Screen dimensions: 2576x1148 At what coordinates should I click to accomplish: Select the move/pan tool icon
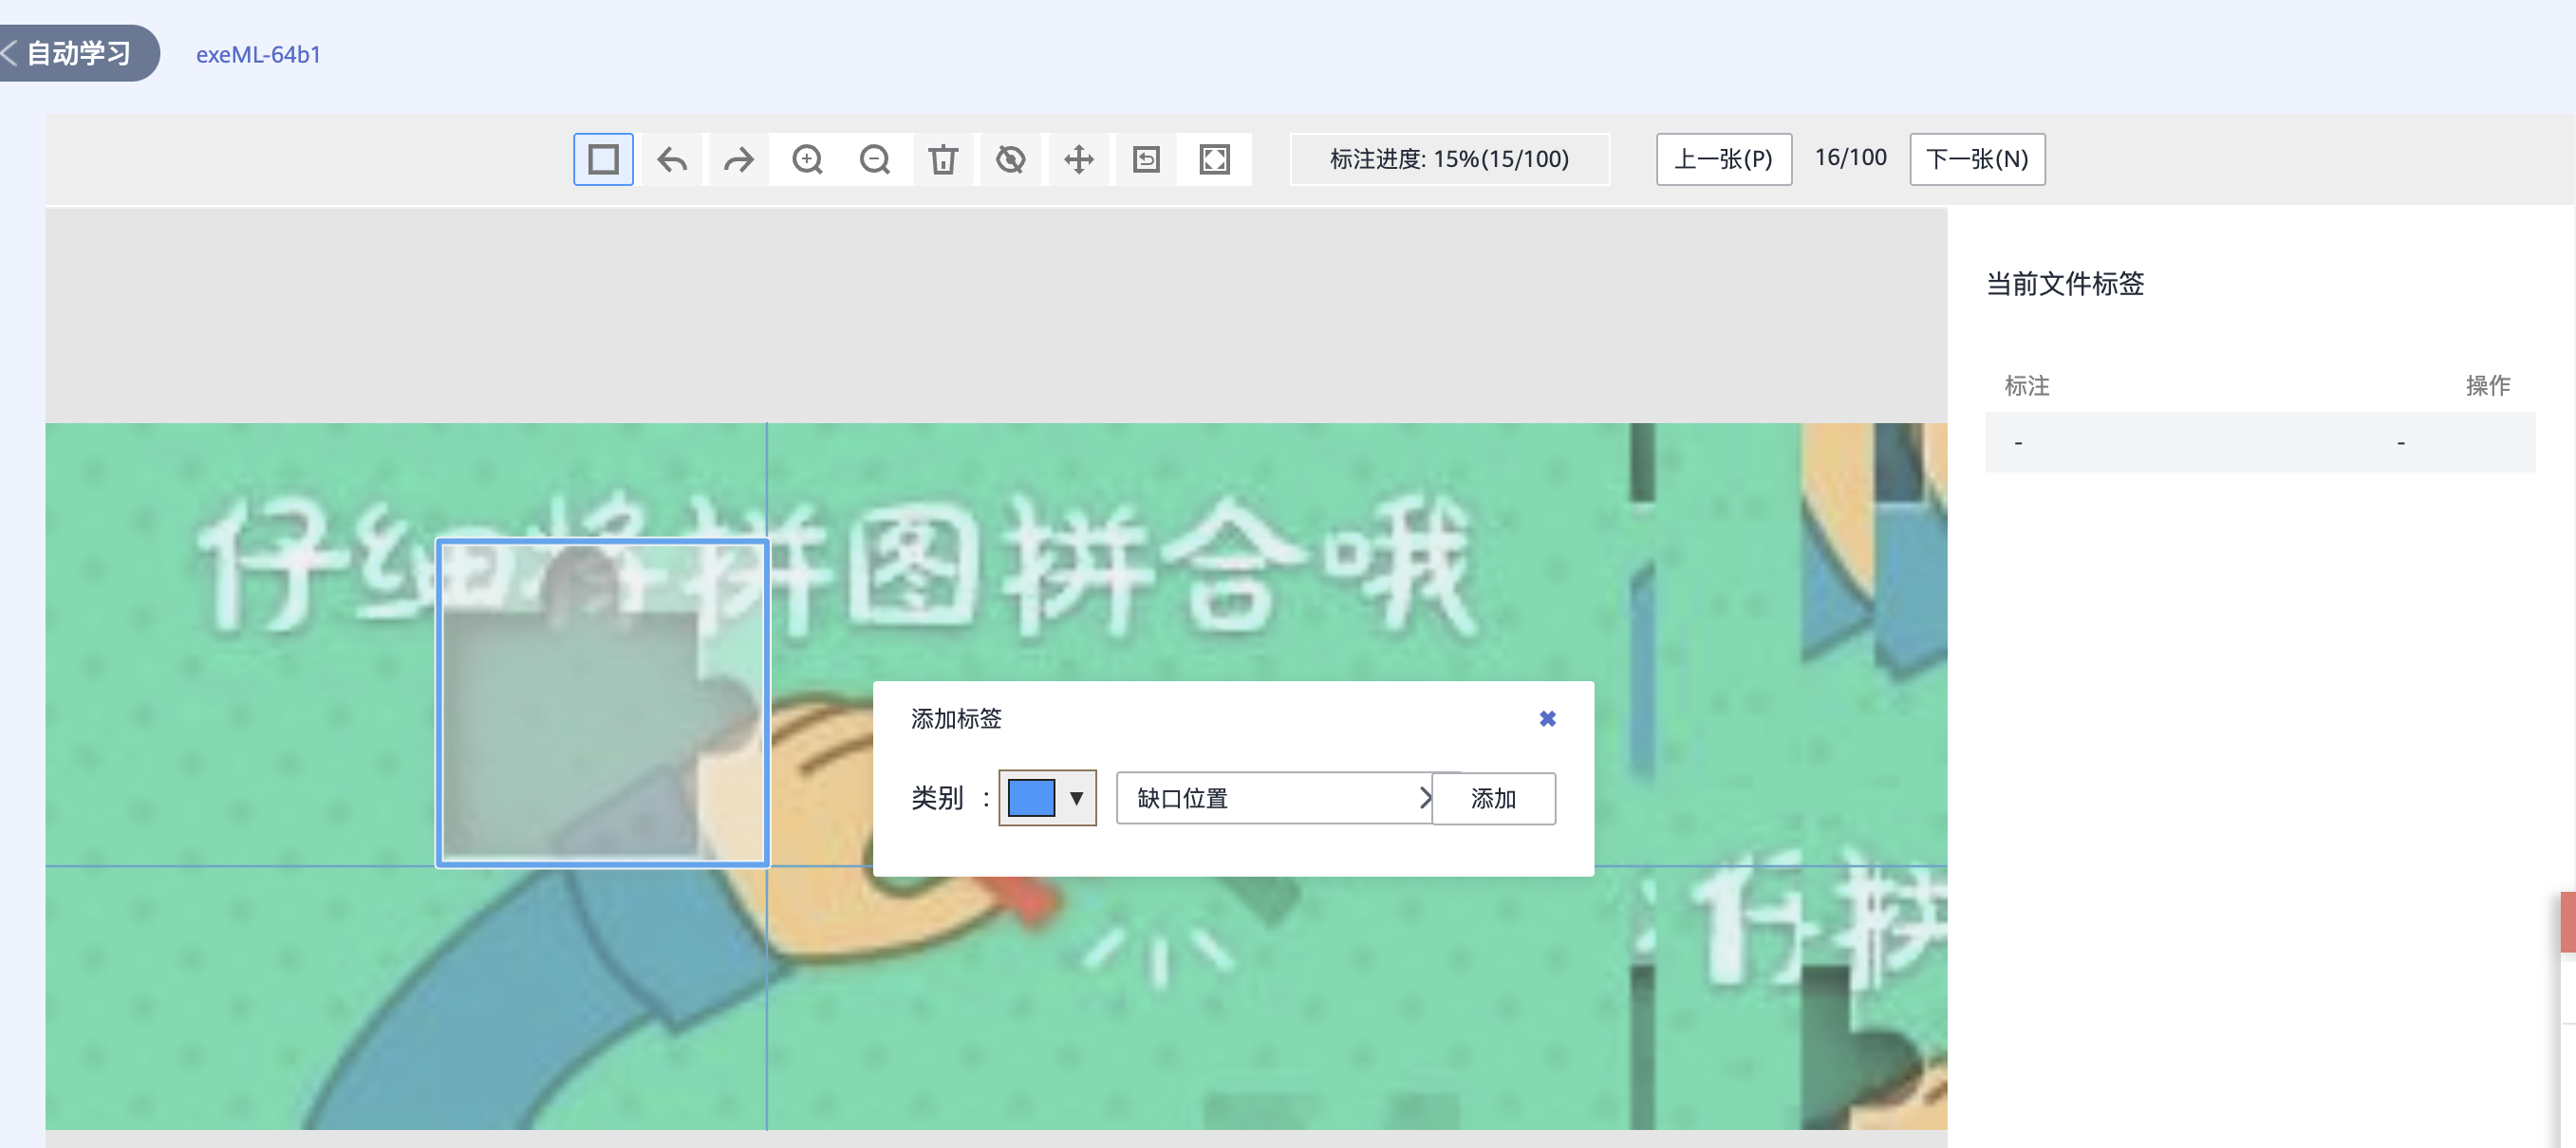coord(1079,159)
